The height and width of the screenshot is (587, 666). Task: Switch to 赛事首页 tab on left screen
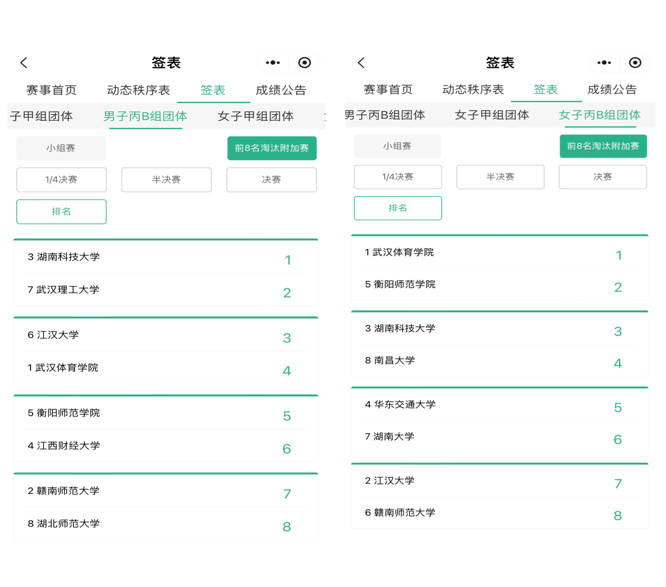51,90
